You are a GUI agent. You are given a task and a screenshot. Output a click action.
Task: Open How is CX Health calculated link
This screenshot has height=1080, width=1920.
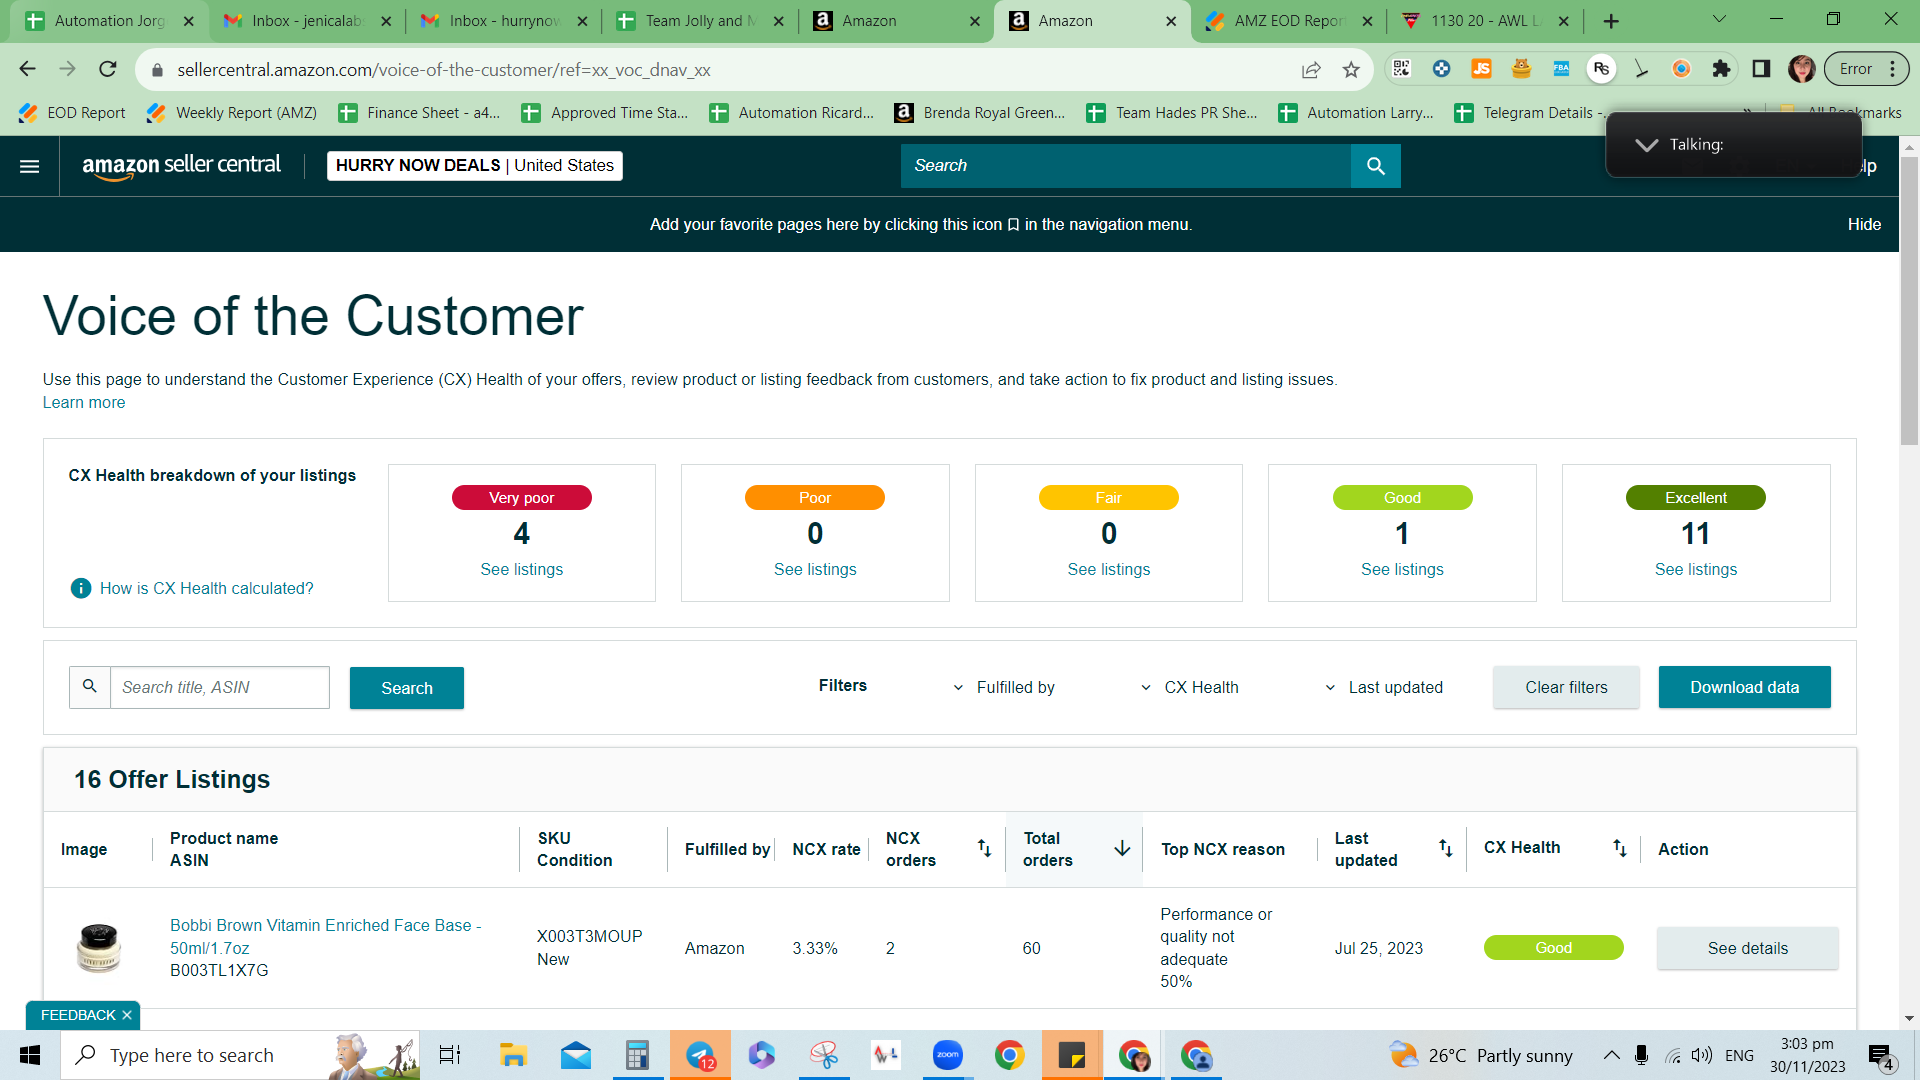coord(206,588)
